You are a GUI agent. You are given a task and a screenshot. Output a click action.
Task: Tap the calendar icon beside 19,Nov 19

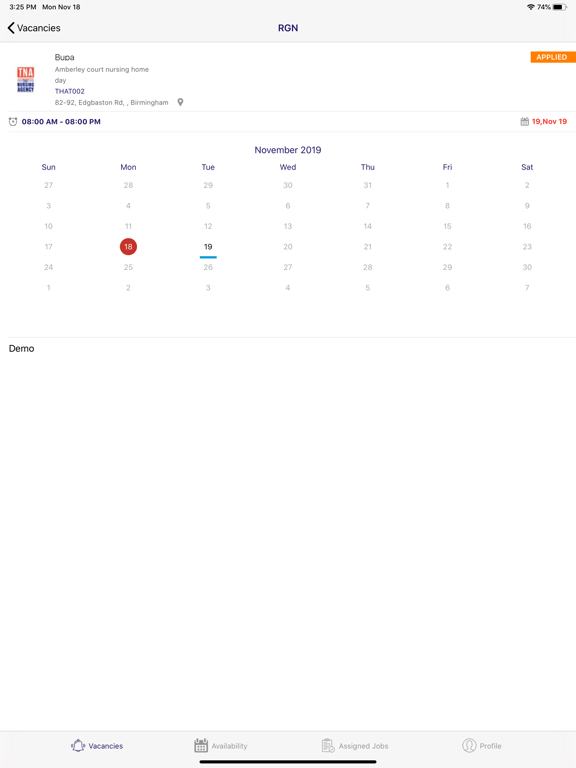coord(525,121)
